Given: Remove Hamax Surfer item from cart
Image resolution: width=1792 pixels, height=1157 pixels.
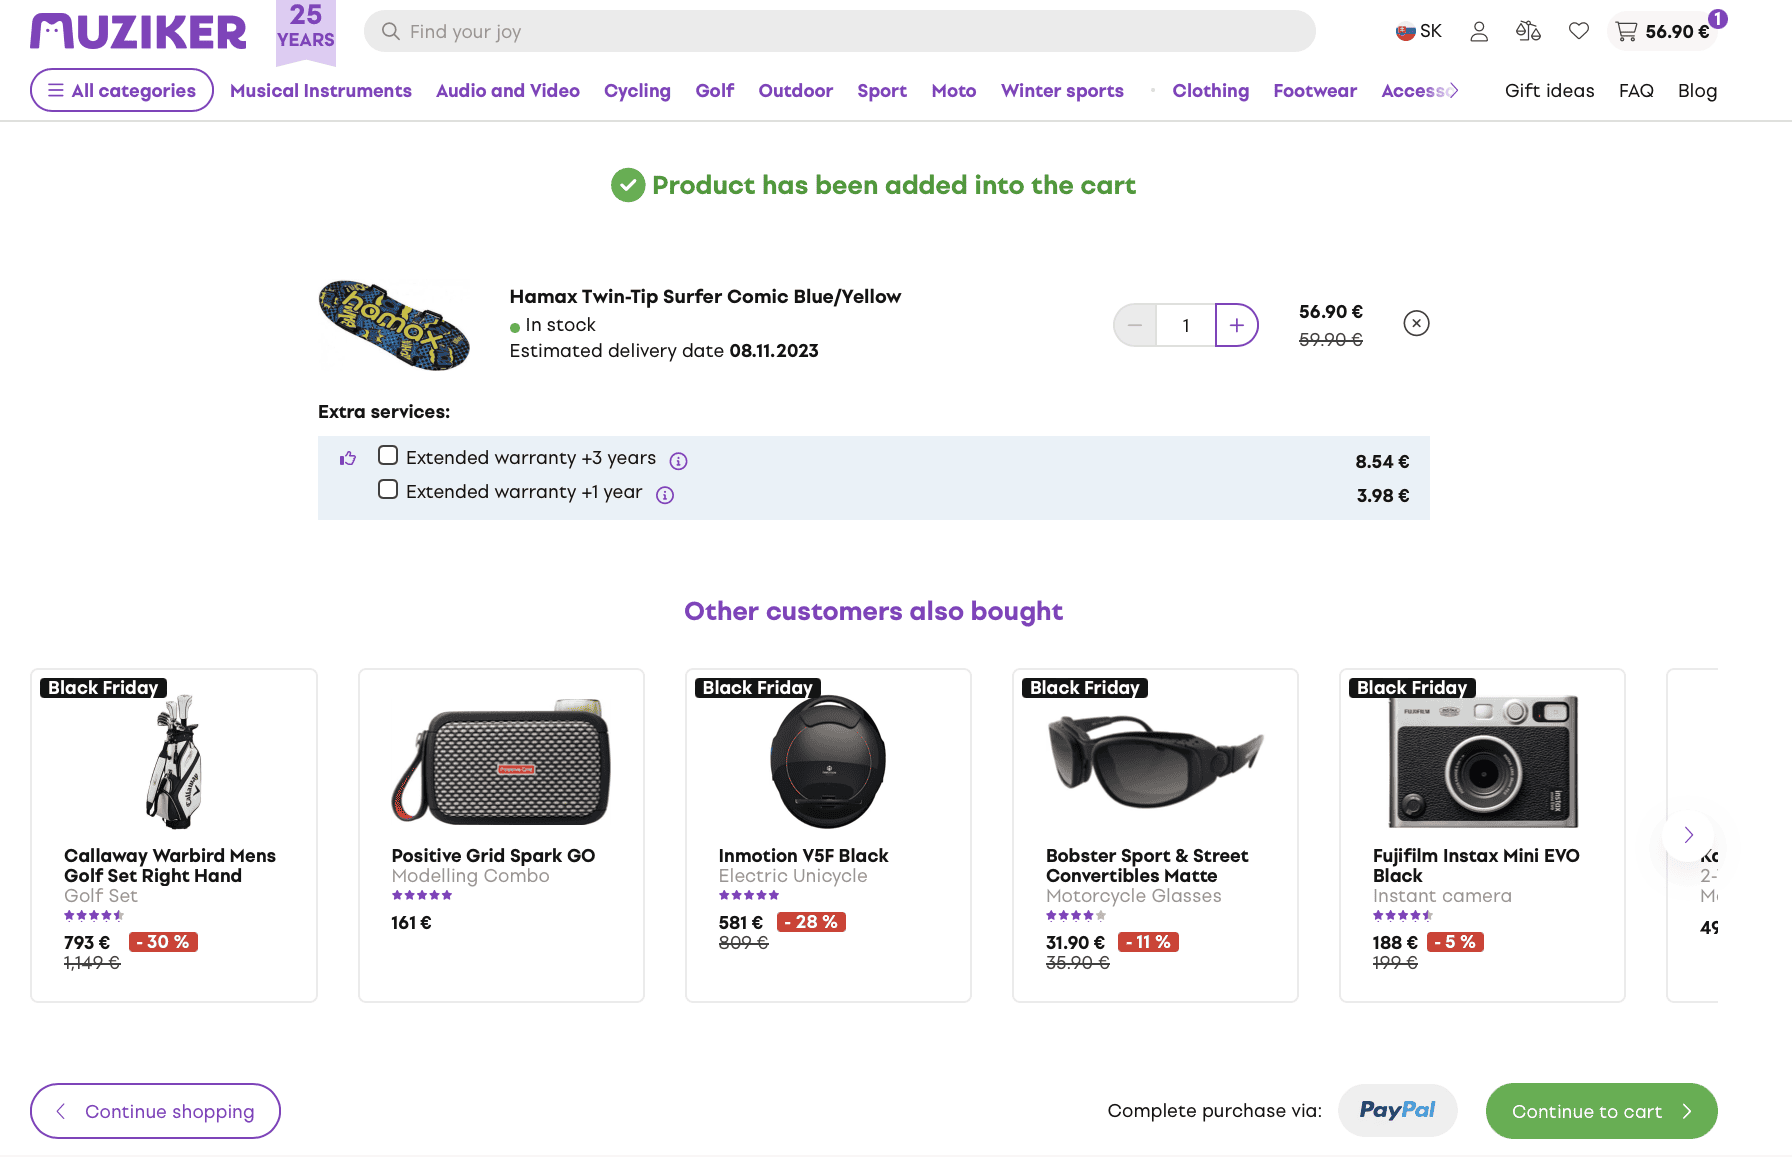Looking at the screenshot, I should tap(1416, 323).
